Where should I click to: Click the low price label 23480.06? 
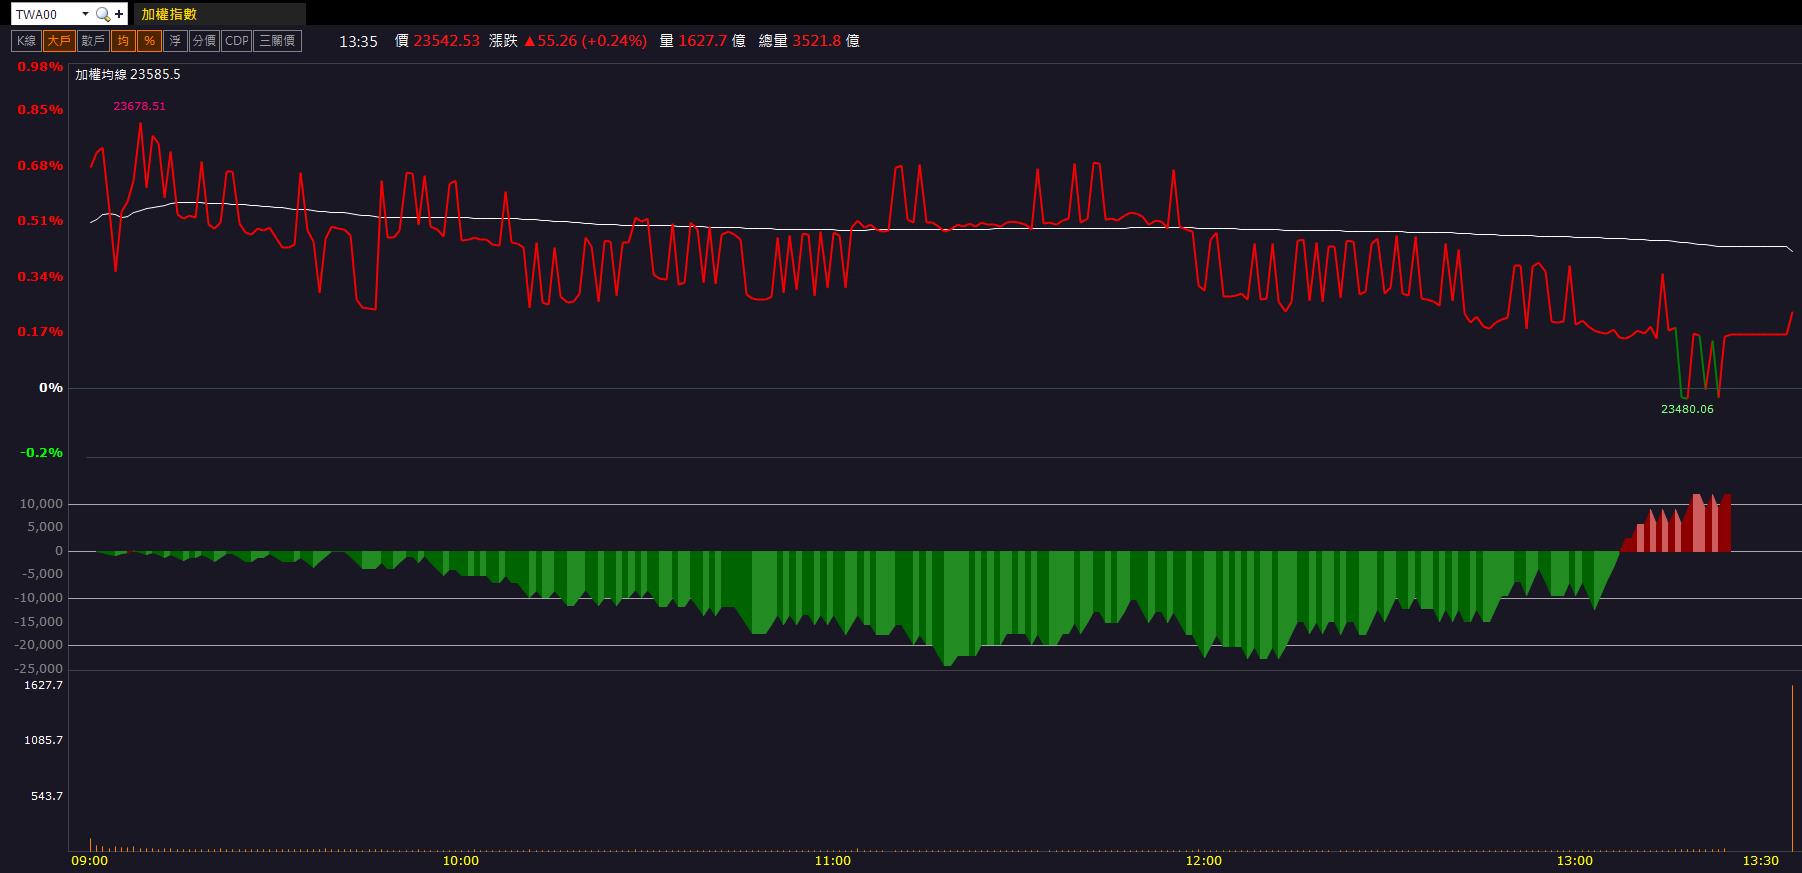(x=1687, y=409)
